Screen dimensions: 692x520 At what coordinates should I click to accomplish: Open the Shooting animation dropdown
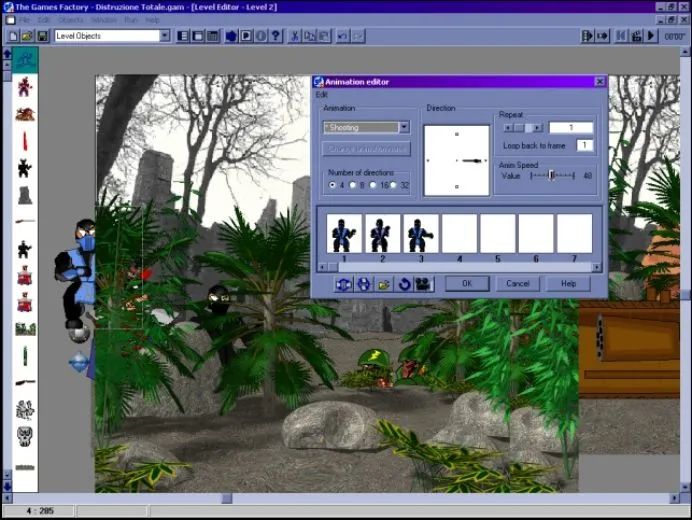click(404, 128)
